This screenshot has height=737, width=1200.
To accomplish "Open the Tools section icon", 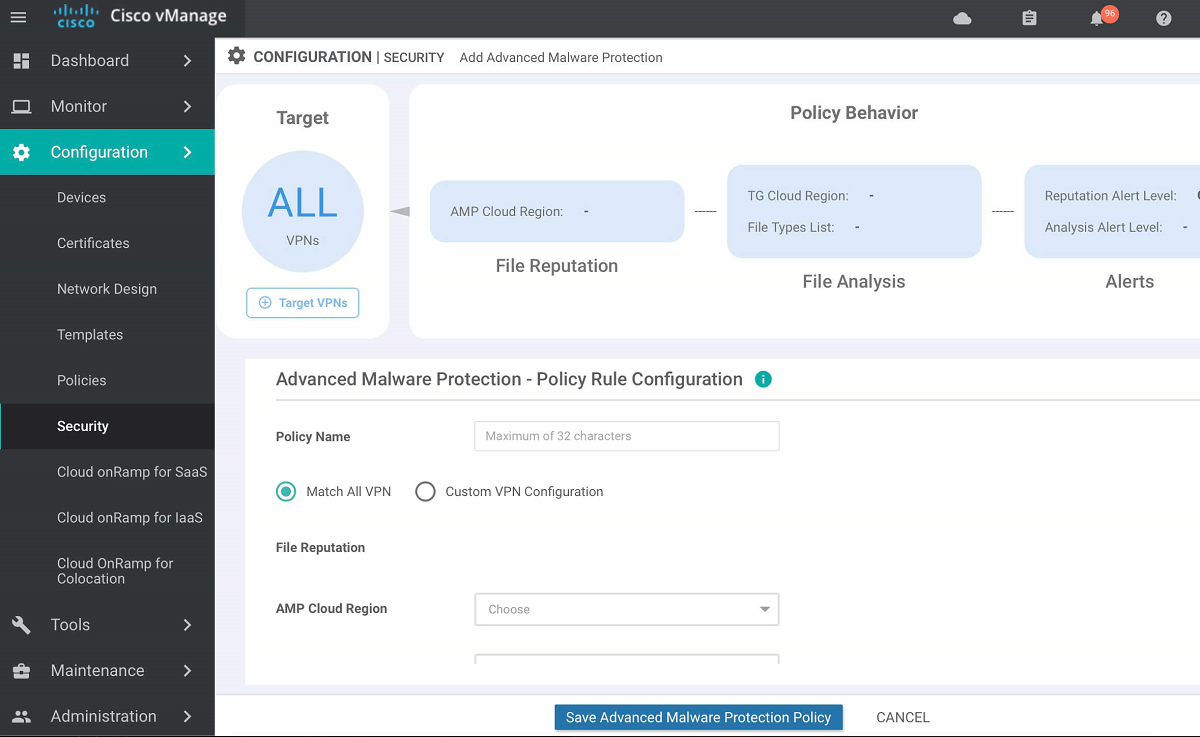I will (x=21, y=624).
